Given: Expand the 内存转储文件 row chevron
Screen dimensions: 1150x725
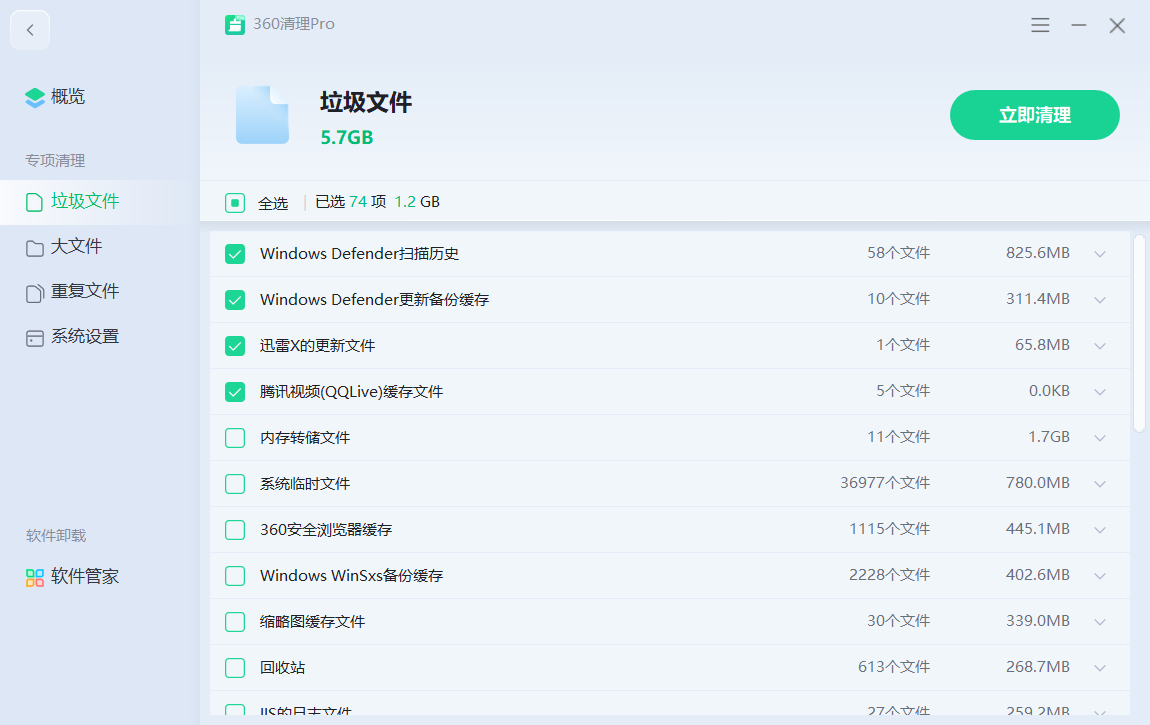Looking at the screenshot, I should 1100,438.
